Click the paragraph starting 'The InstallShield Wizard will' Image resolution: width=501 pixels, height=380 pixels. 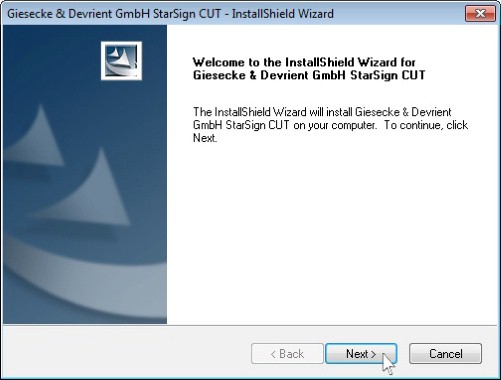coord(330,125)
